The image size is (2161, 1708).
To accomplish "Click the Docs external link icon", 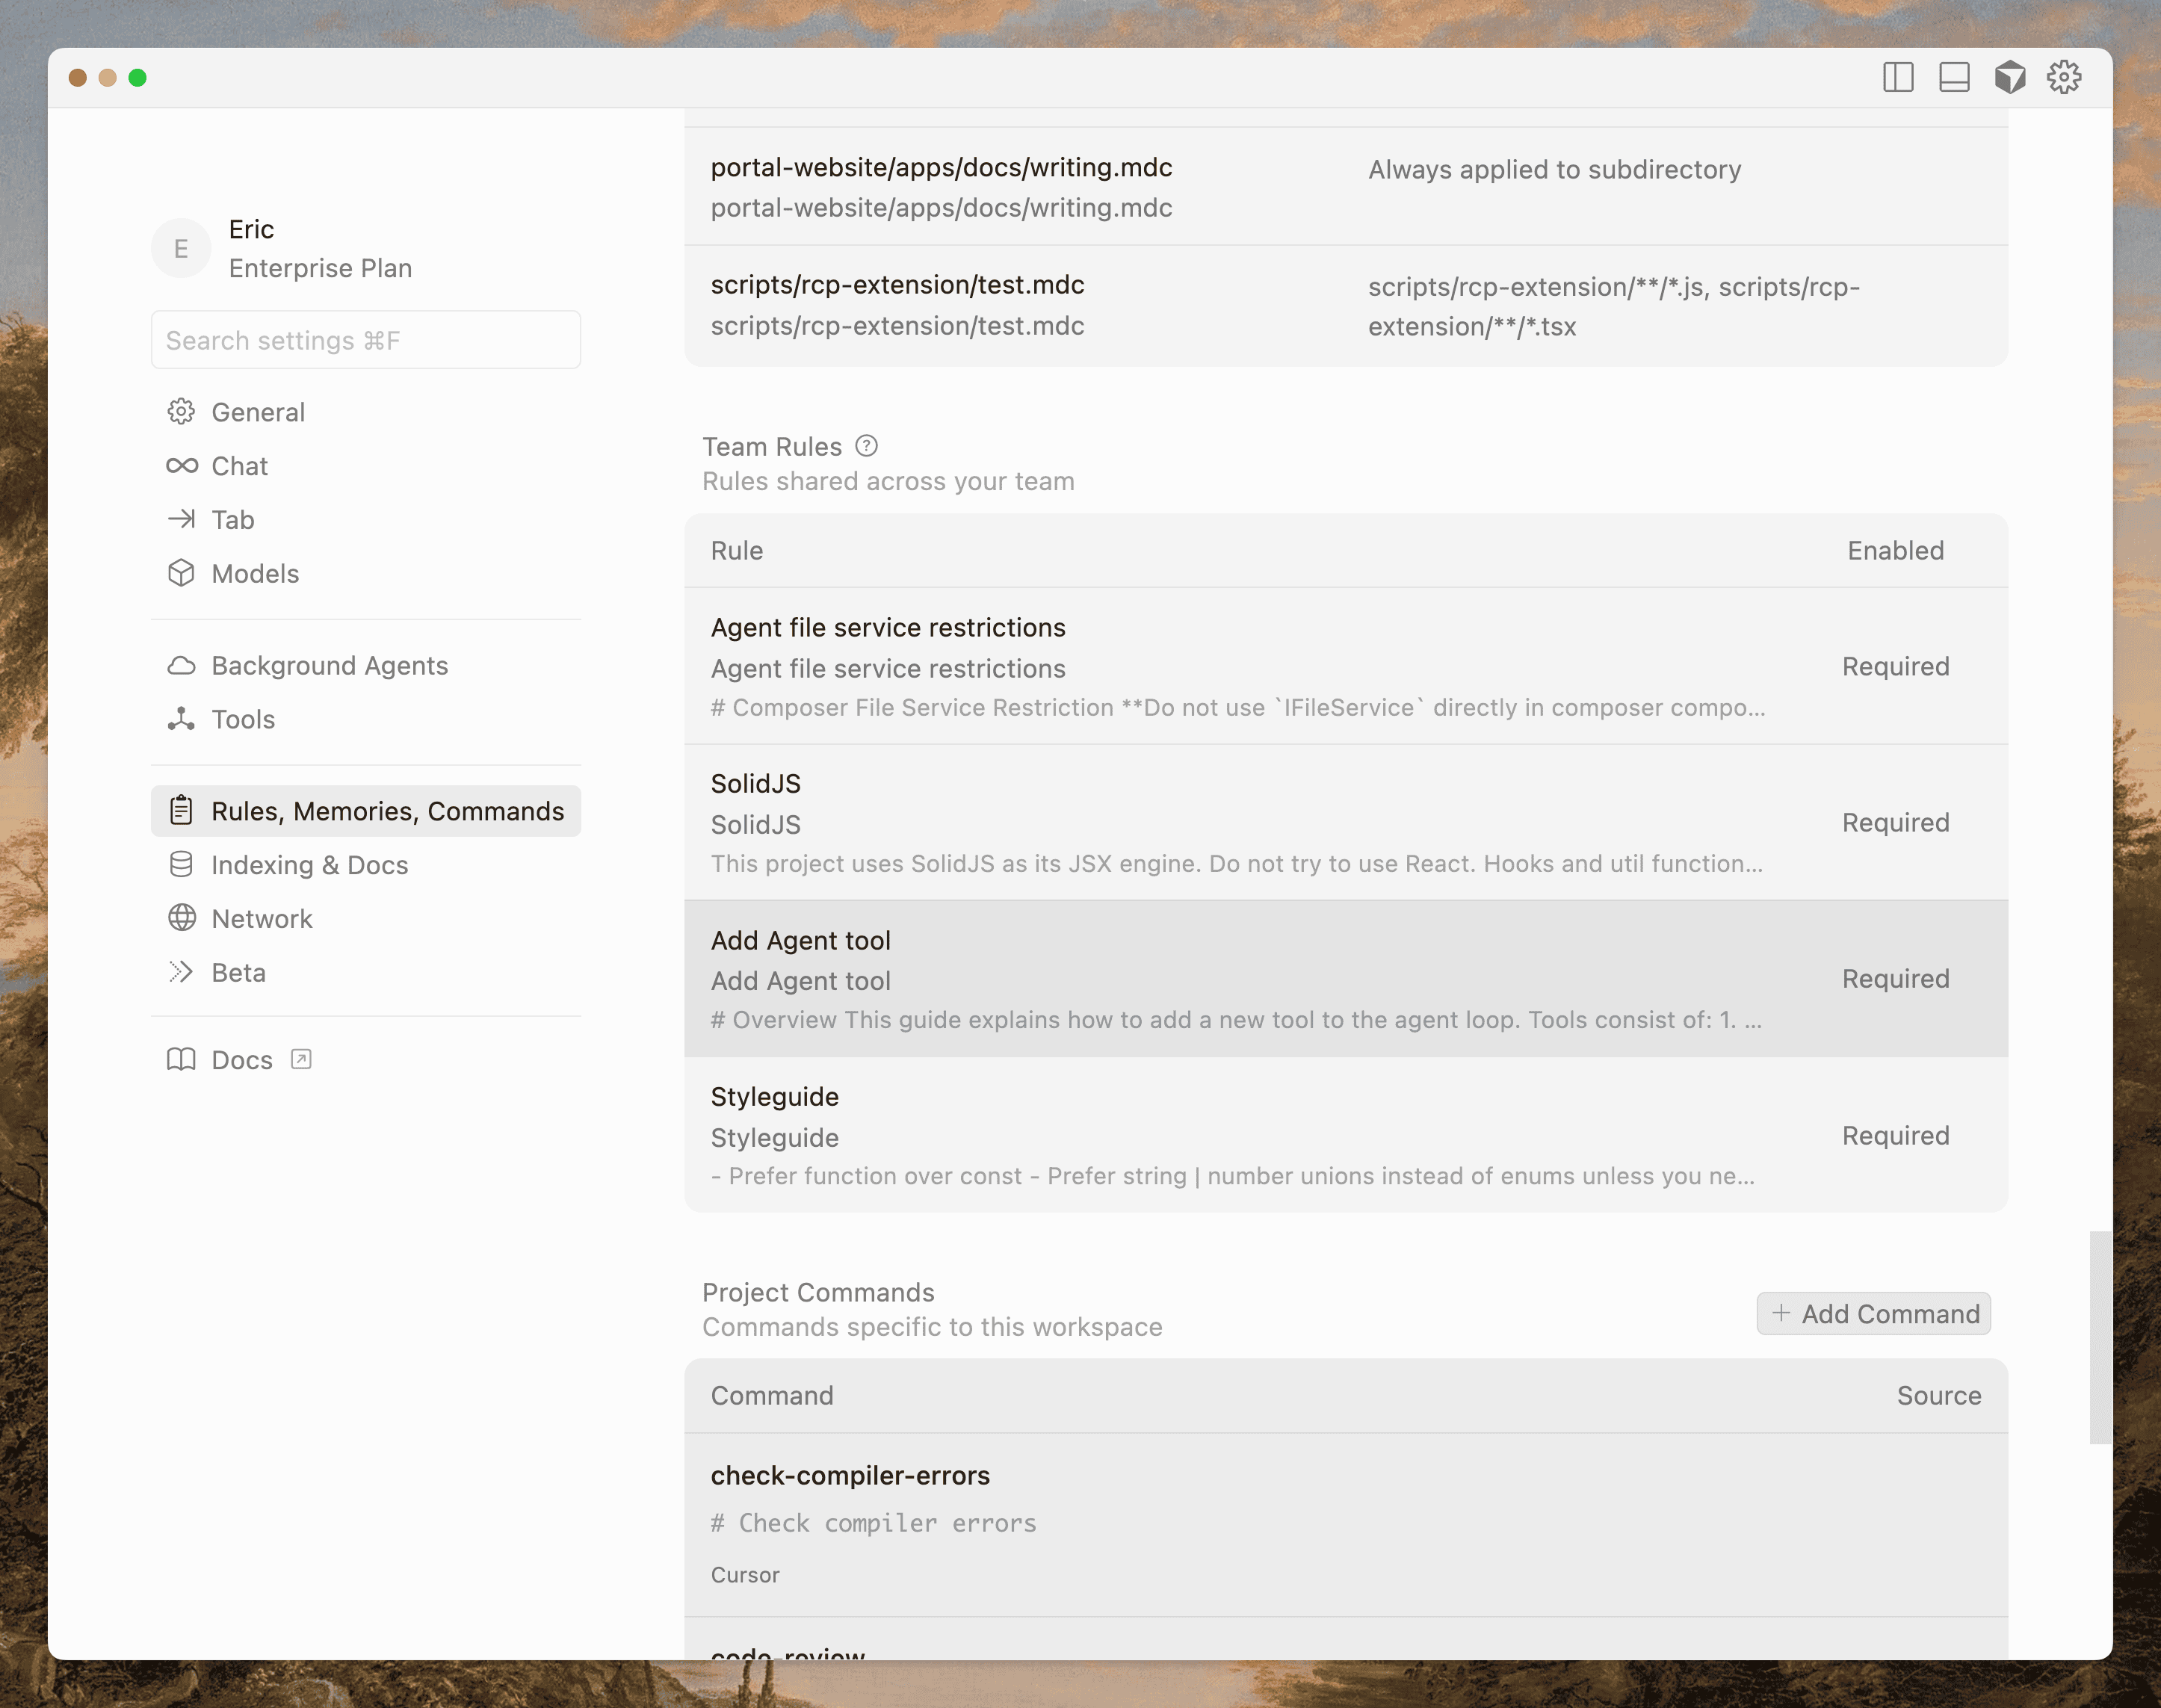I will pos(301,1059).
